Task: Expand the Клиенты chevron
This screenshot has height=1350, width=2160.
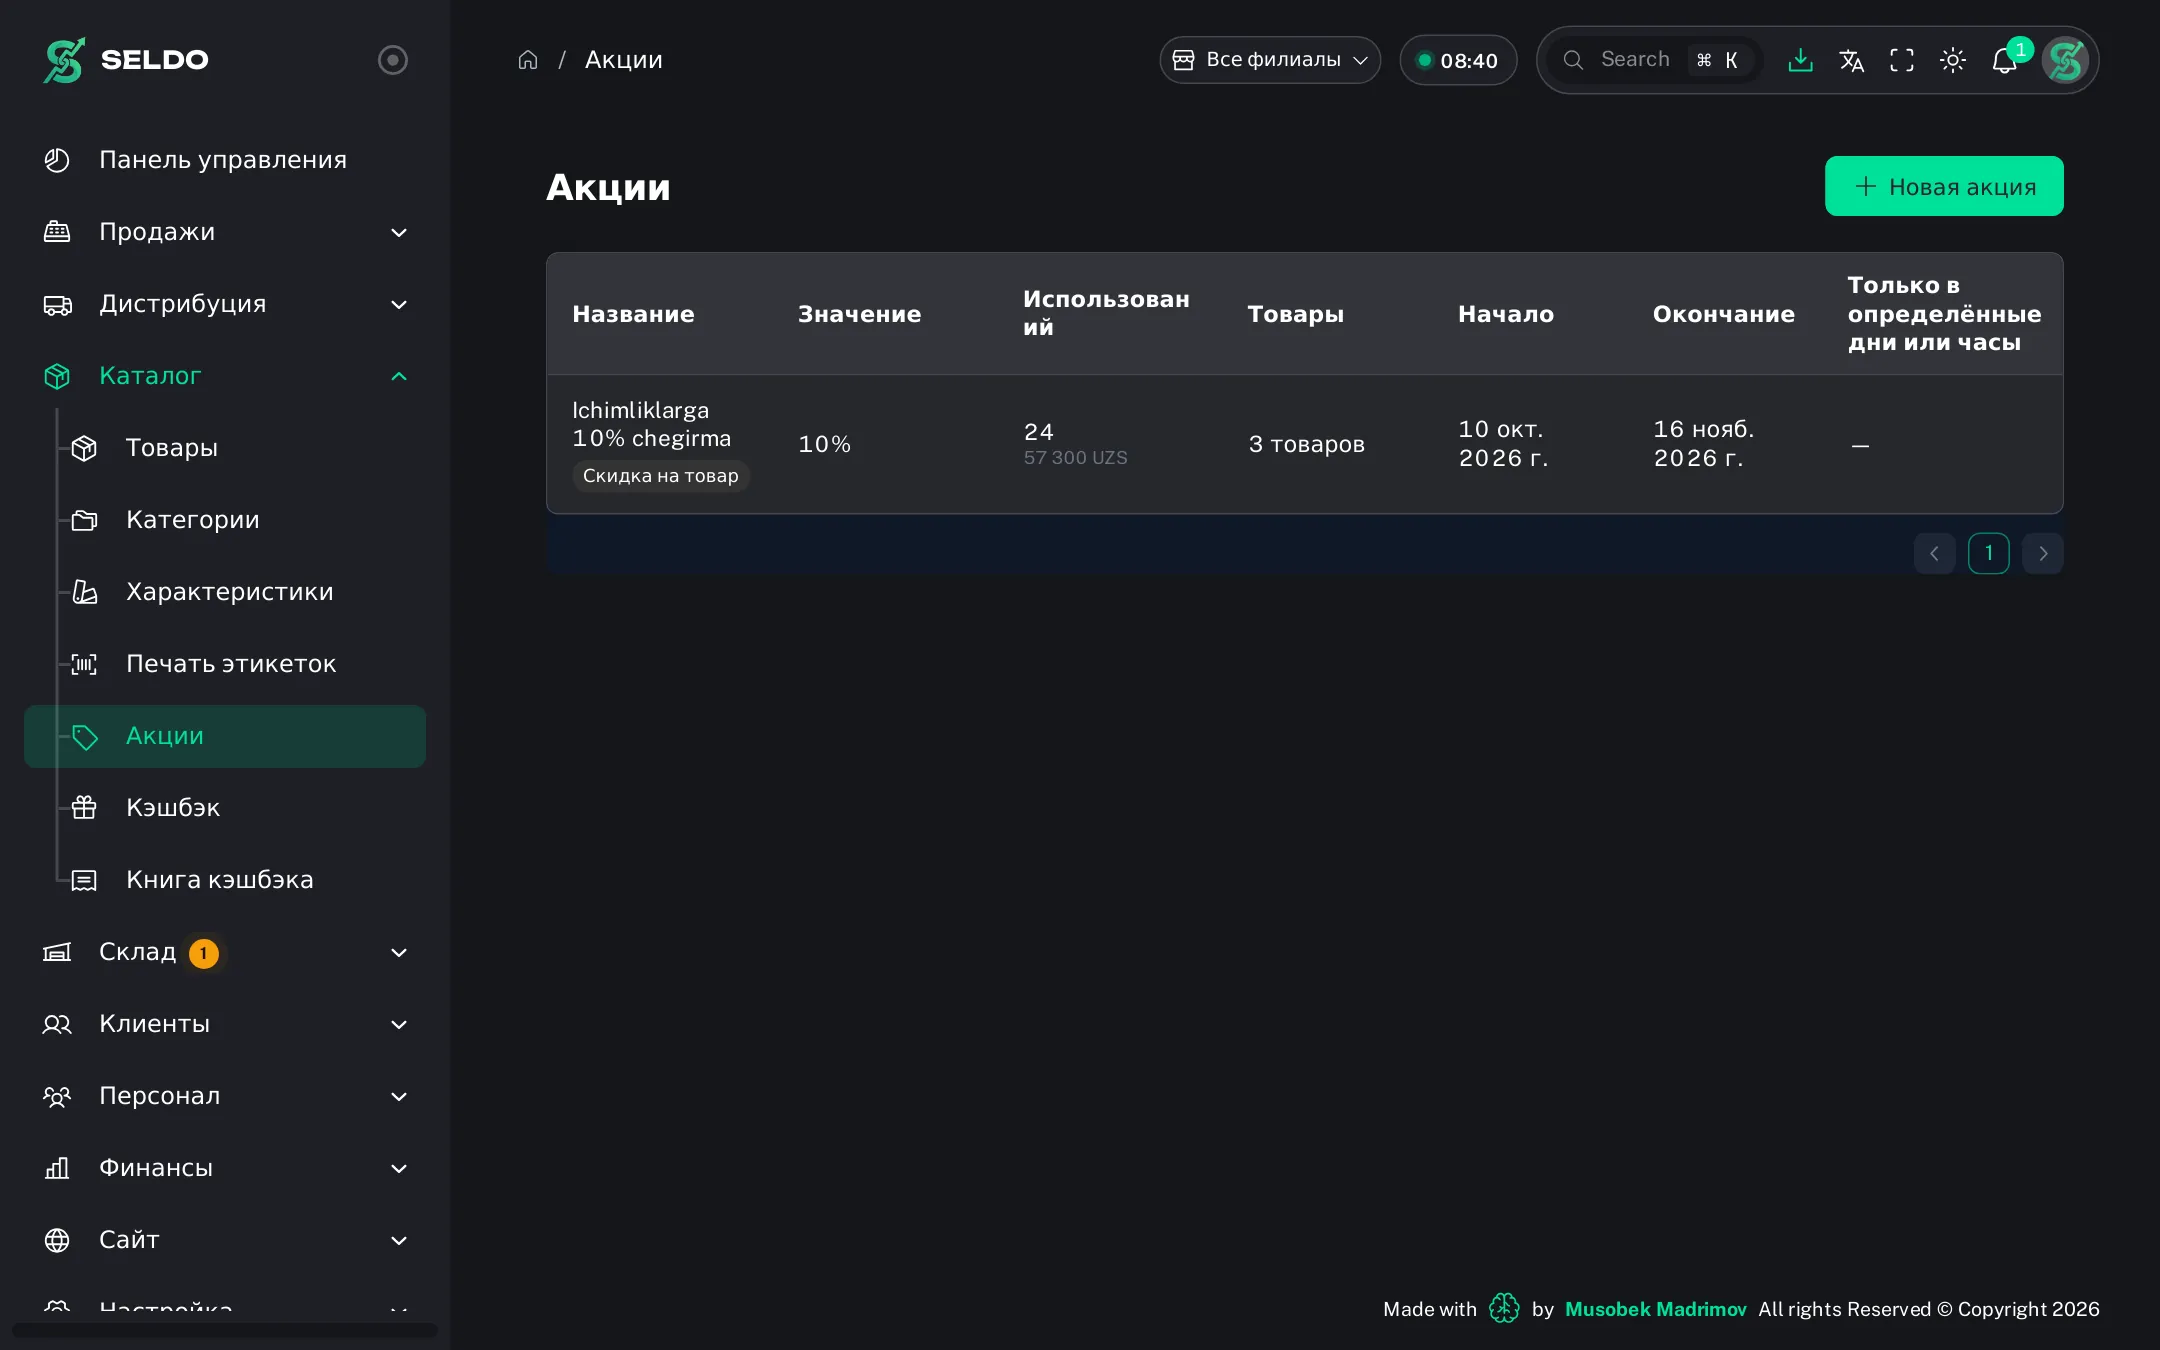Action: (399, 1025)
